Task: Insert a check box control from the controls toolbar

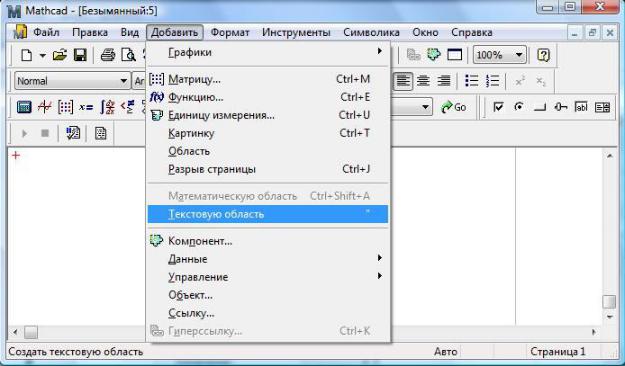Action: 498,107
